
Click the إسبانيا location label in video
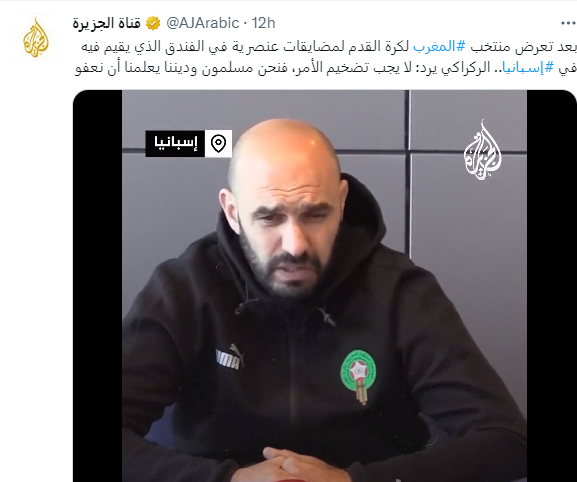pos(175,143)
